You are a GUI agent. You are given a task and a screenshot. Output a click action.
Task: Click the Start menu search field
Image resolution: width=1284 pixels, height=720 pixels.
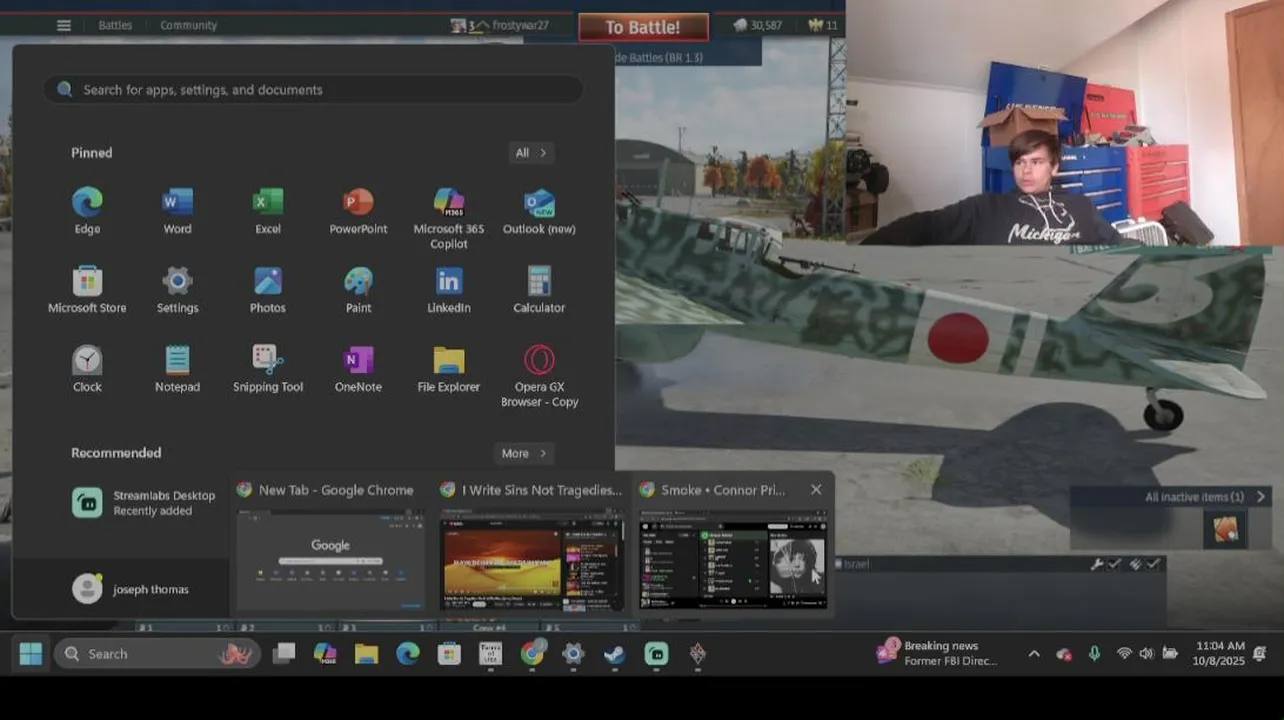point(313,90)
